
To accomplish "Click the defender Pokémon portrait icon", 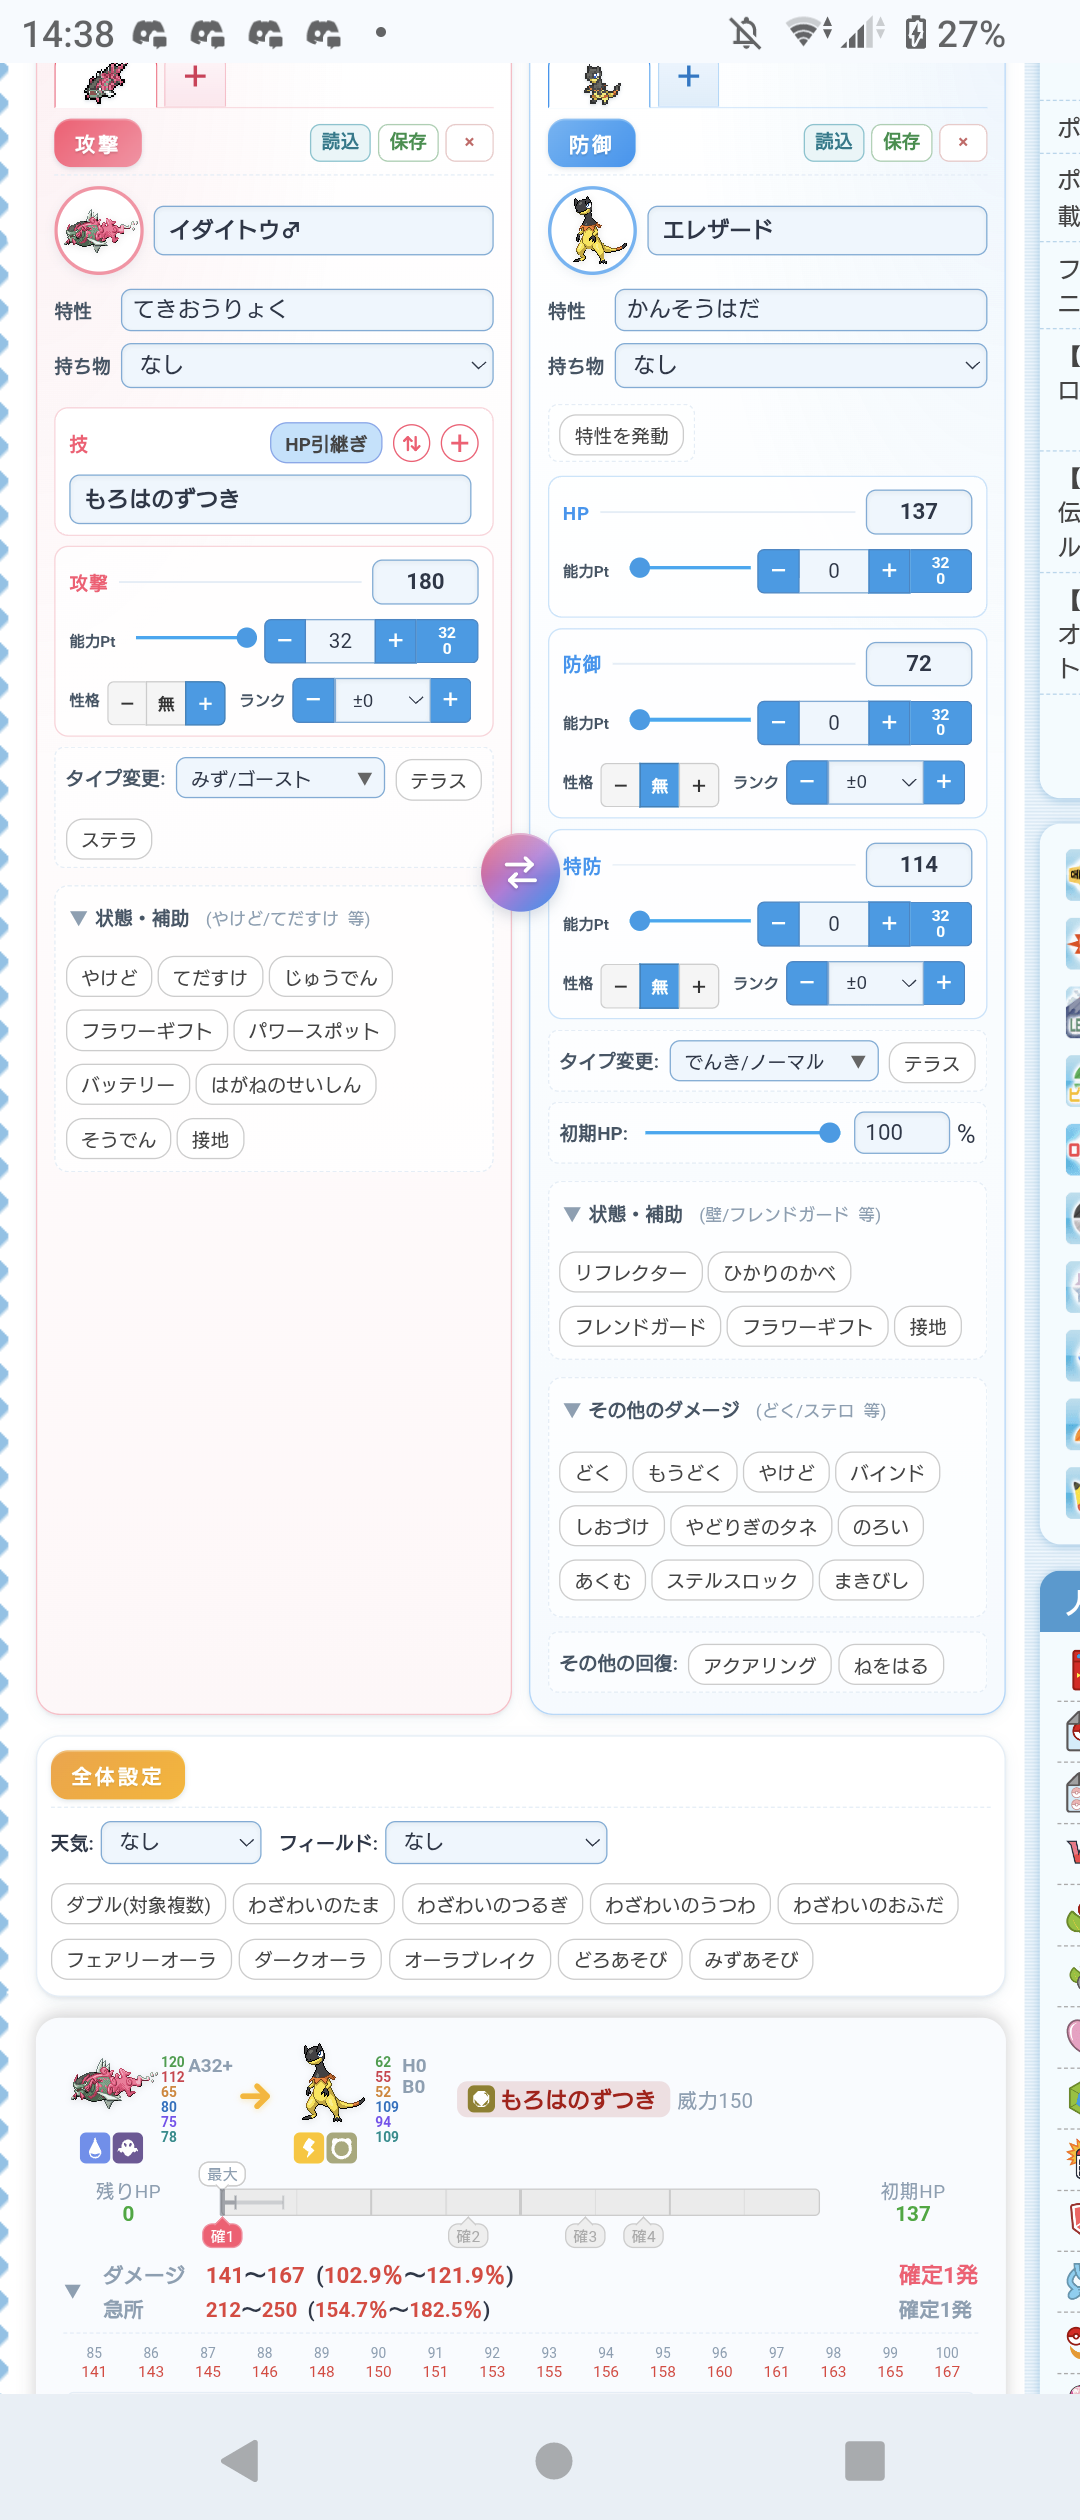I will click(x=592, y=231).
